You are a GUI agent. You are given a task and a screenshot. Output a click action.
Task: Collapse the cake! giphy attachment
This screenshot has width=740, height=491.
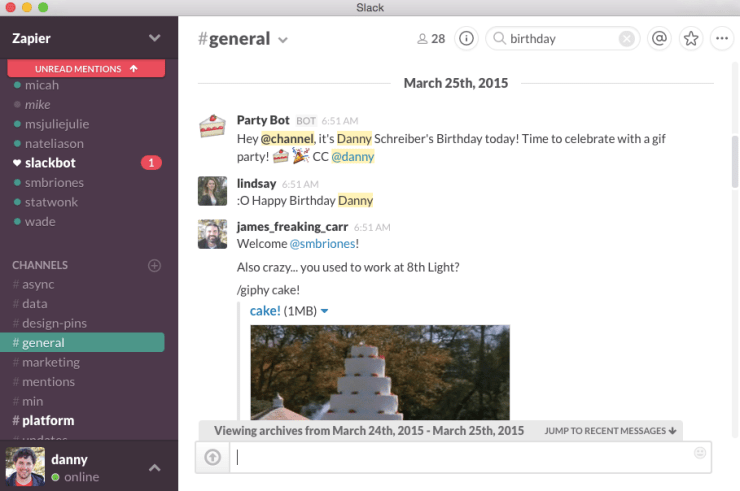coord(324,311)
